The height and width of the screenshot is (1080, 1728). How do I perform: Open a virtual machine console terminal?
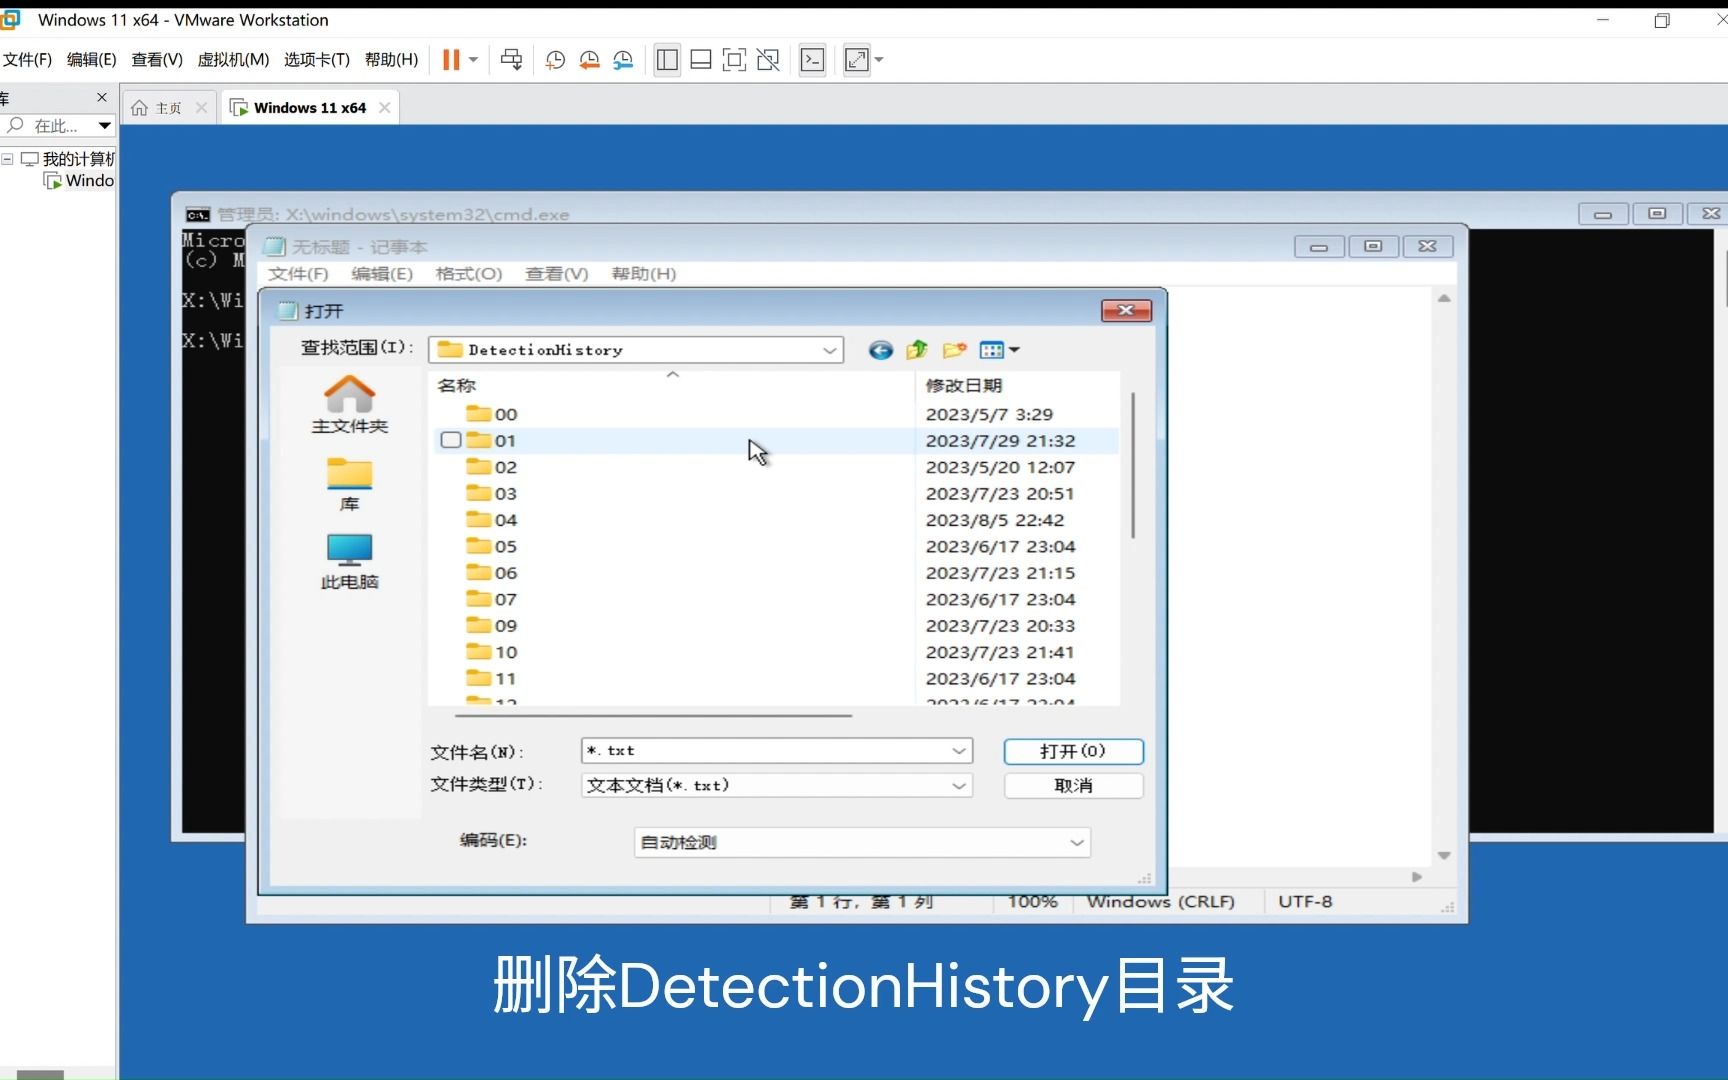click(812, 59)
